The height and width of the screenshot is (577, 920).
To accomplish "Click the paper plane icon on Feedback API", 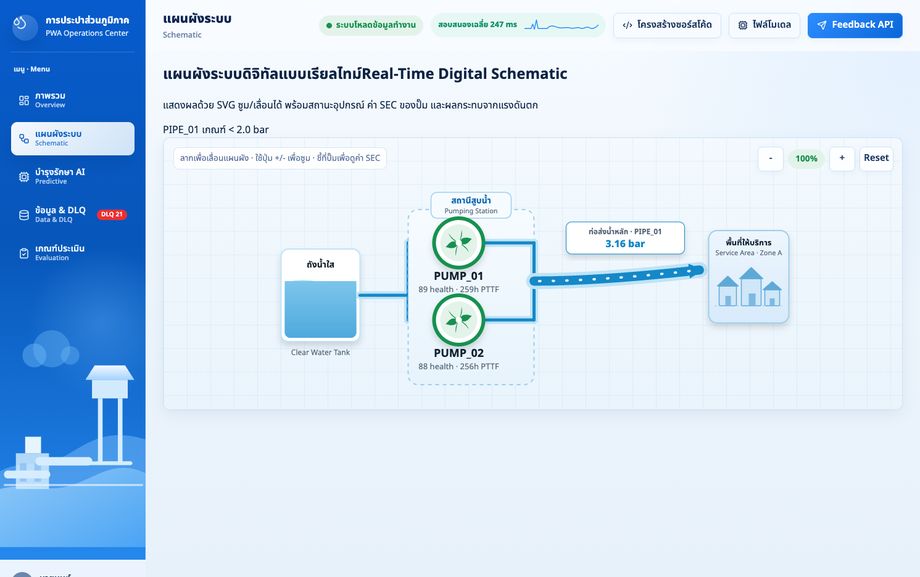I will tap(822, 25).
